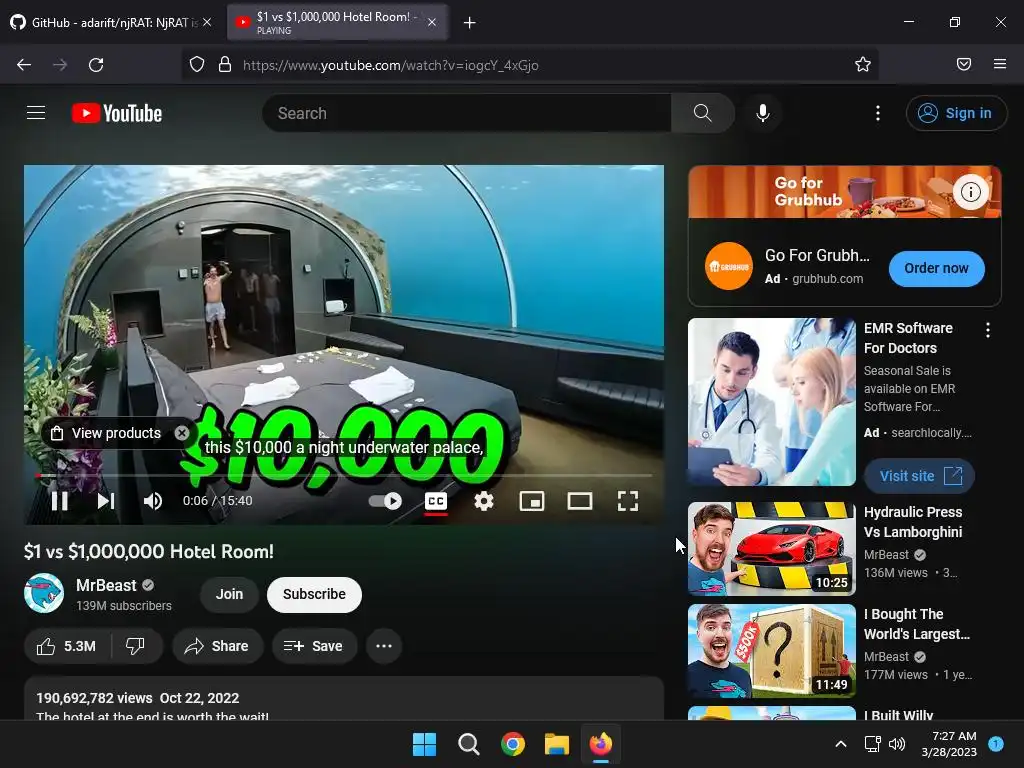Go back in Firefox

tap(24, 65)
